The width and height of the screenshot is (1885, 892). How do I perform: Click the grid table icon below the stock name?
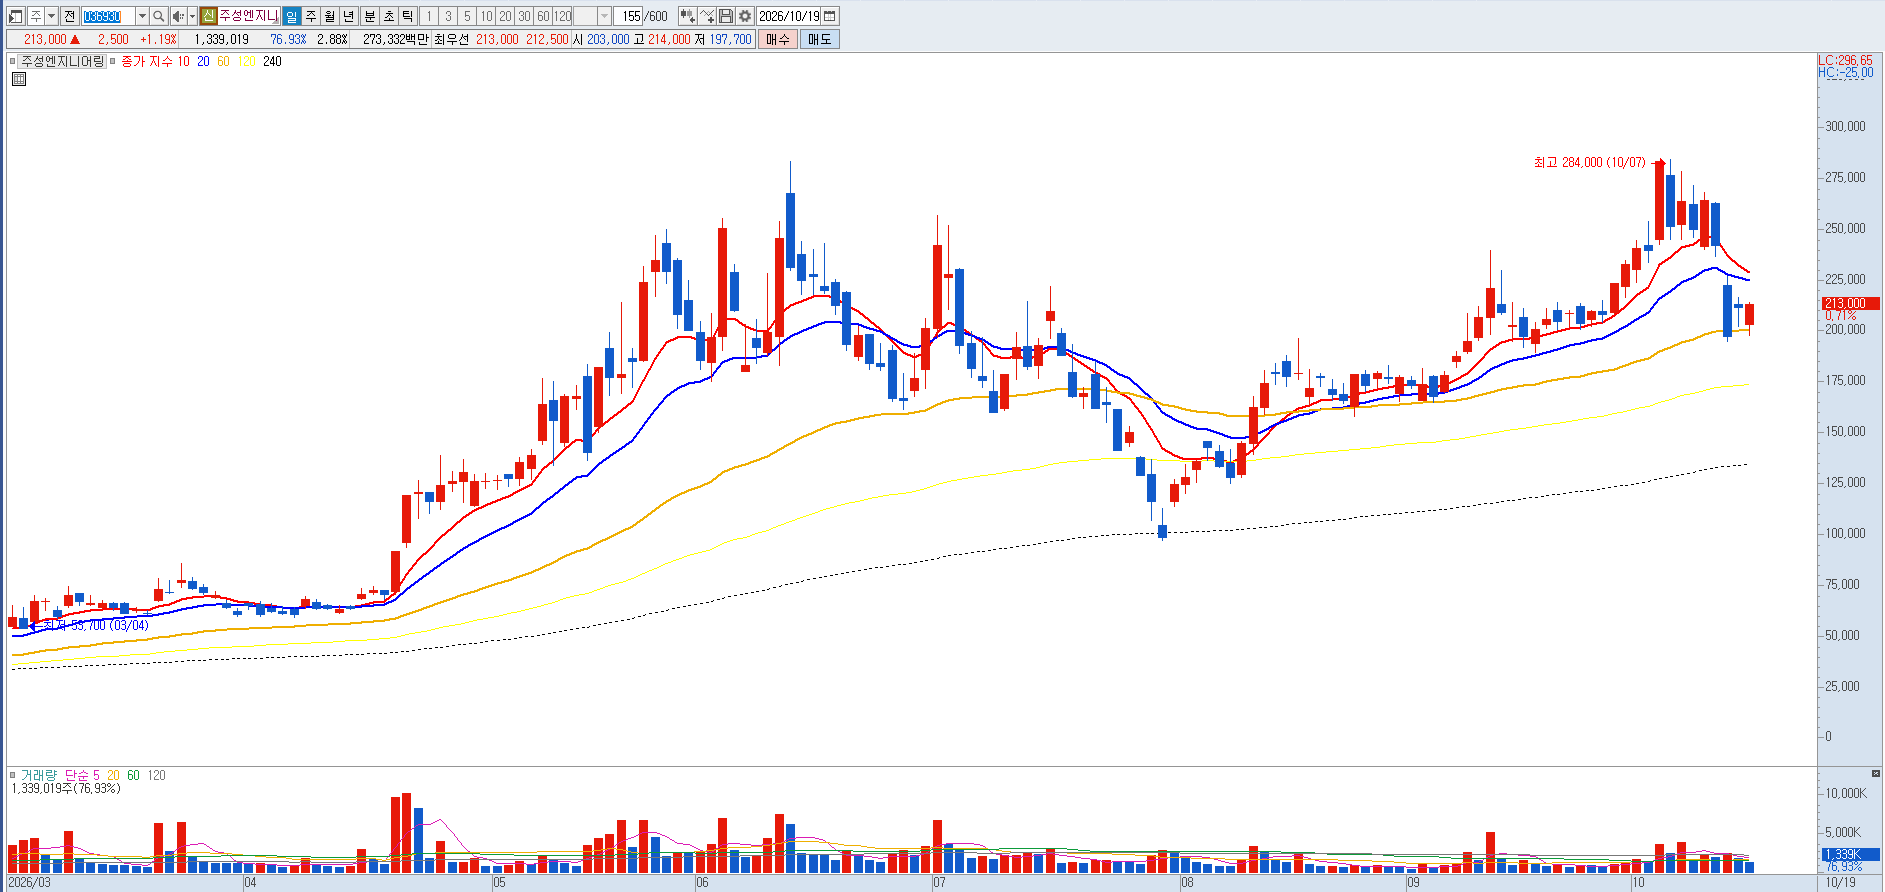pos(19,79)
